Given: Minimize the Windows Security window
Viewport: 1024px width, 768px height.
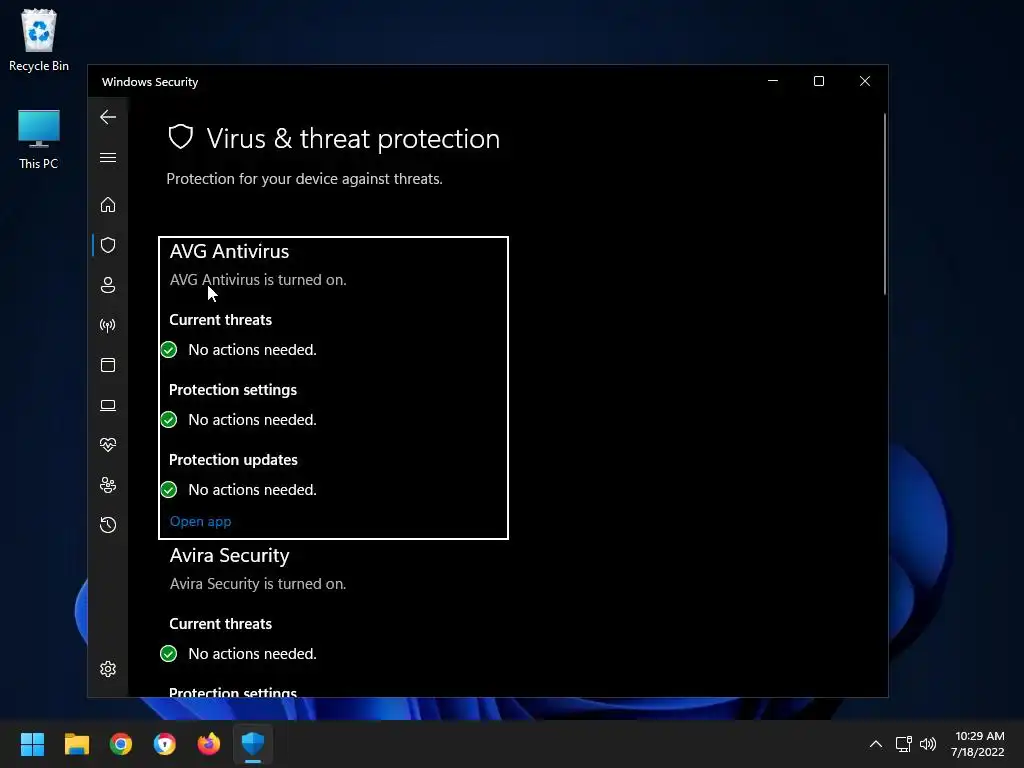Looking at the screenshot, I should [773, 81].
